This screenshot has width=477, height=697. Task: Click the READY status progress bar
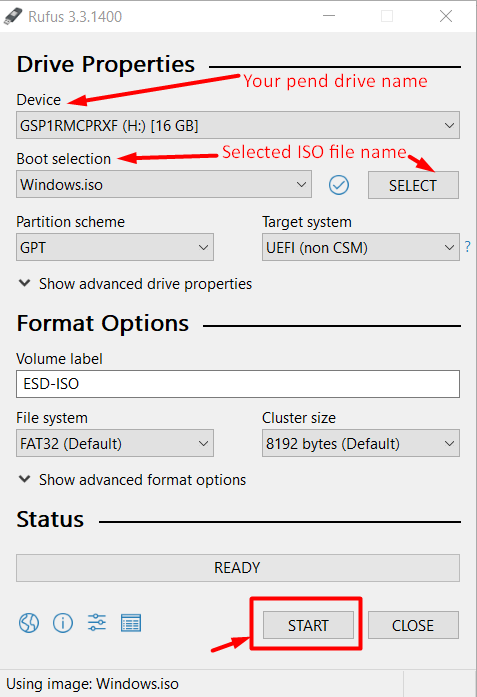point(238,568)
